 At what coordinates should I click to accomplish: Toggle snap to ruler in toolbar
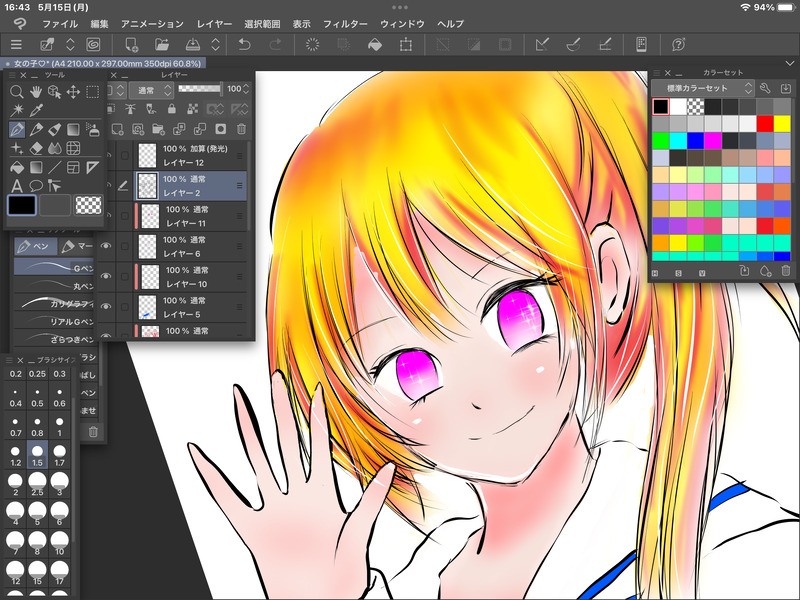542,45
